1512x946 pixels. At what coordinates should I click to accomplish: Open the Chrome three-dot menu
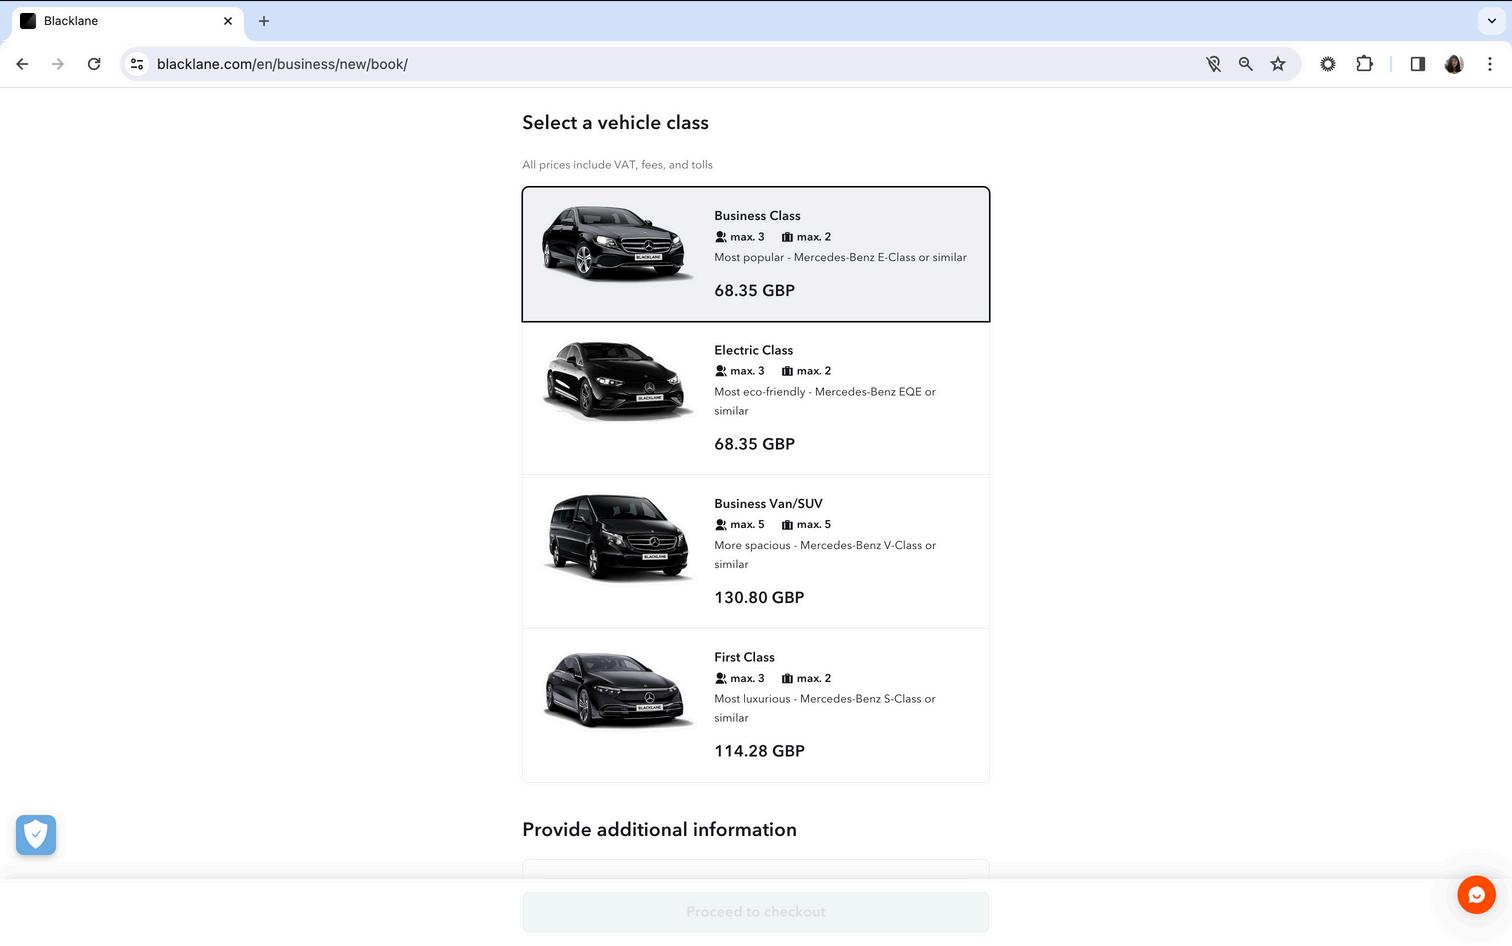point(1490,64)
